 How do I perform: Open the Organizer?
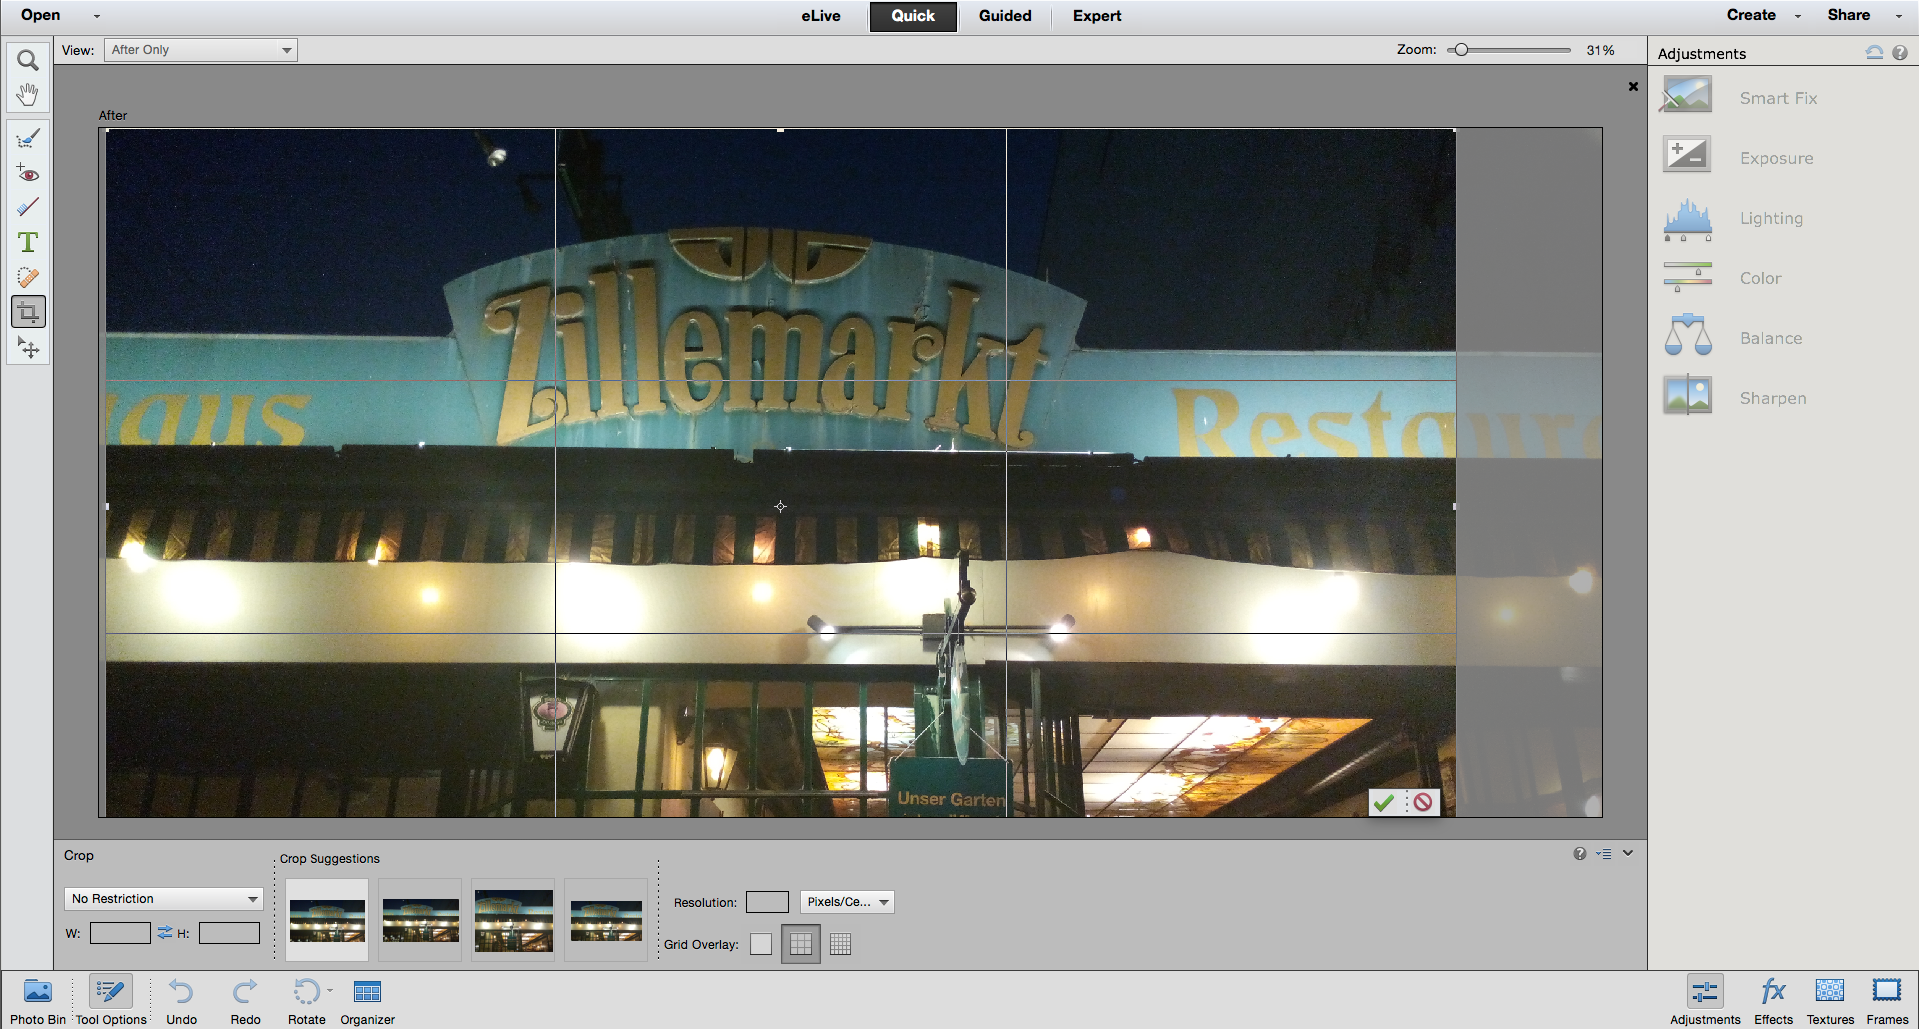tap(367, 1002)
